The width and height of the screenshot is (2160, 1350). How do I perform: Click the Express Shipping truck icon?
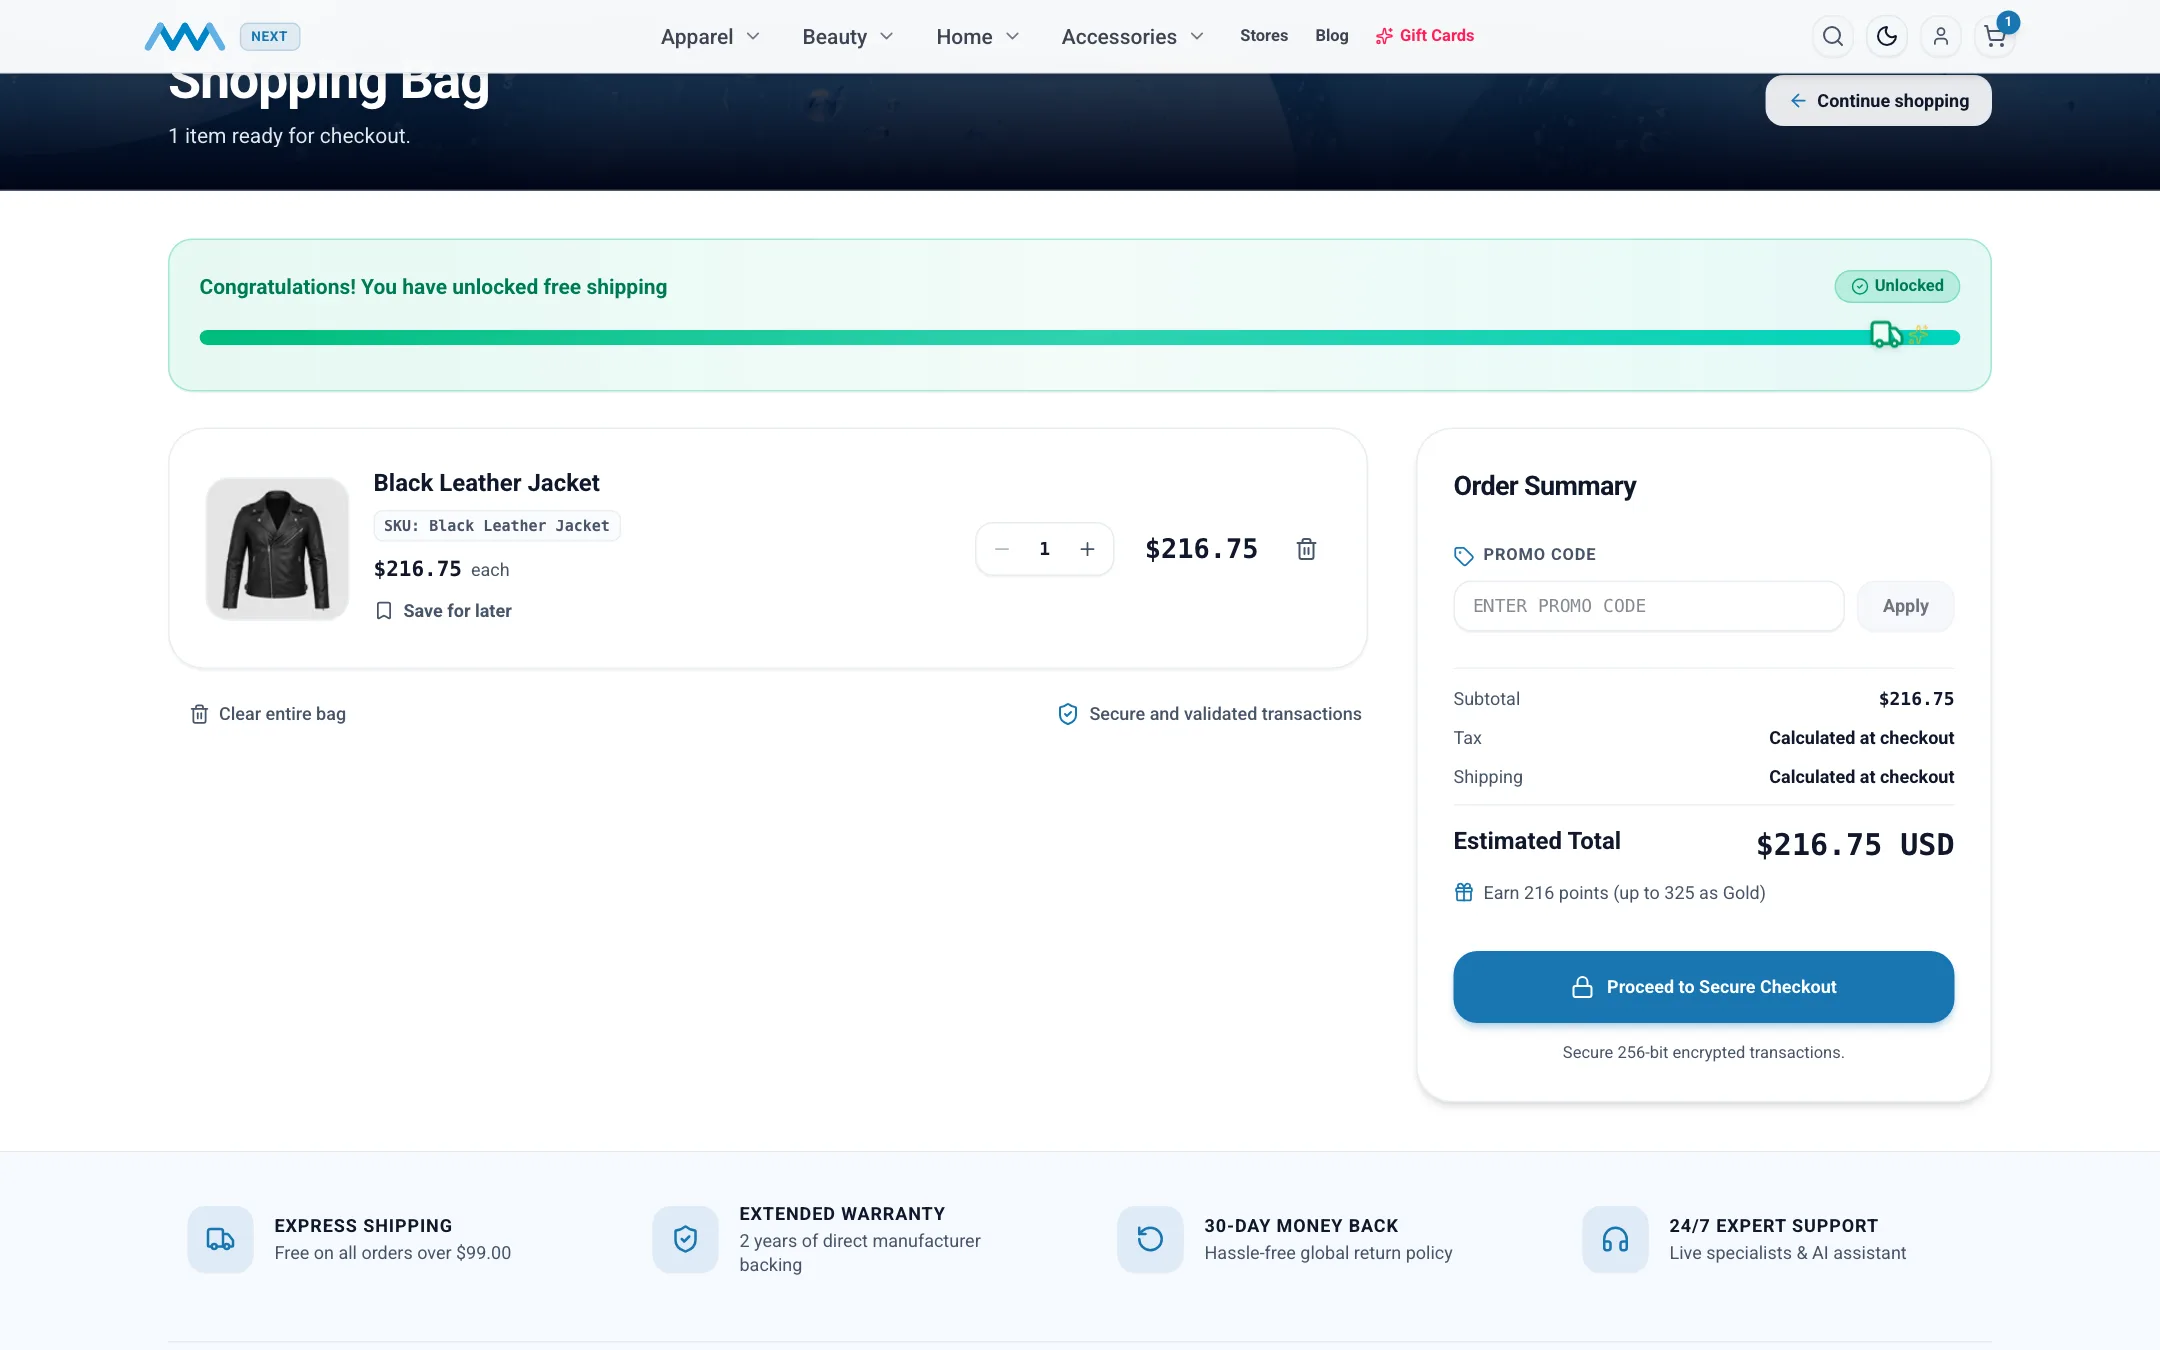[220, 1239]
